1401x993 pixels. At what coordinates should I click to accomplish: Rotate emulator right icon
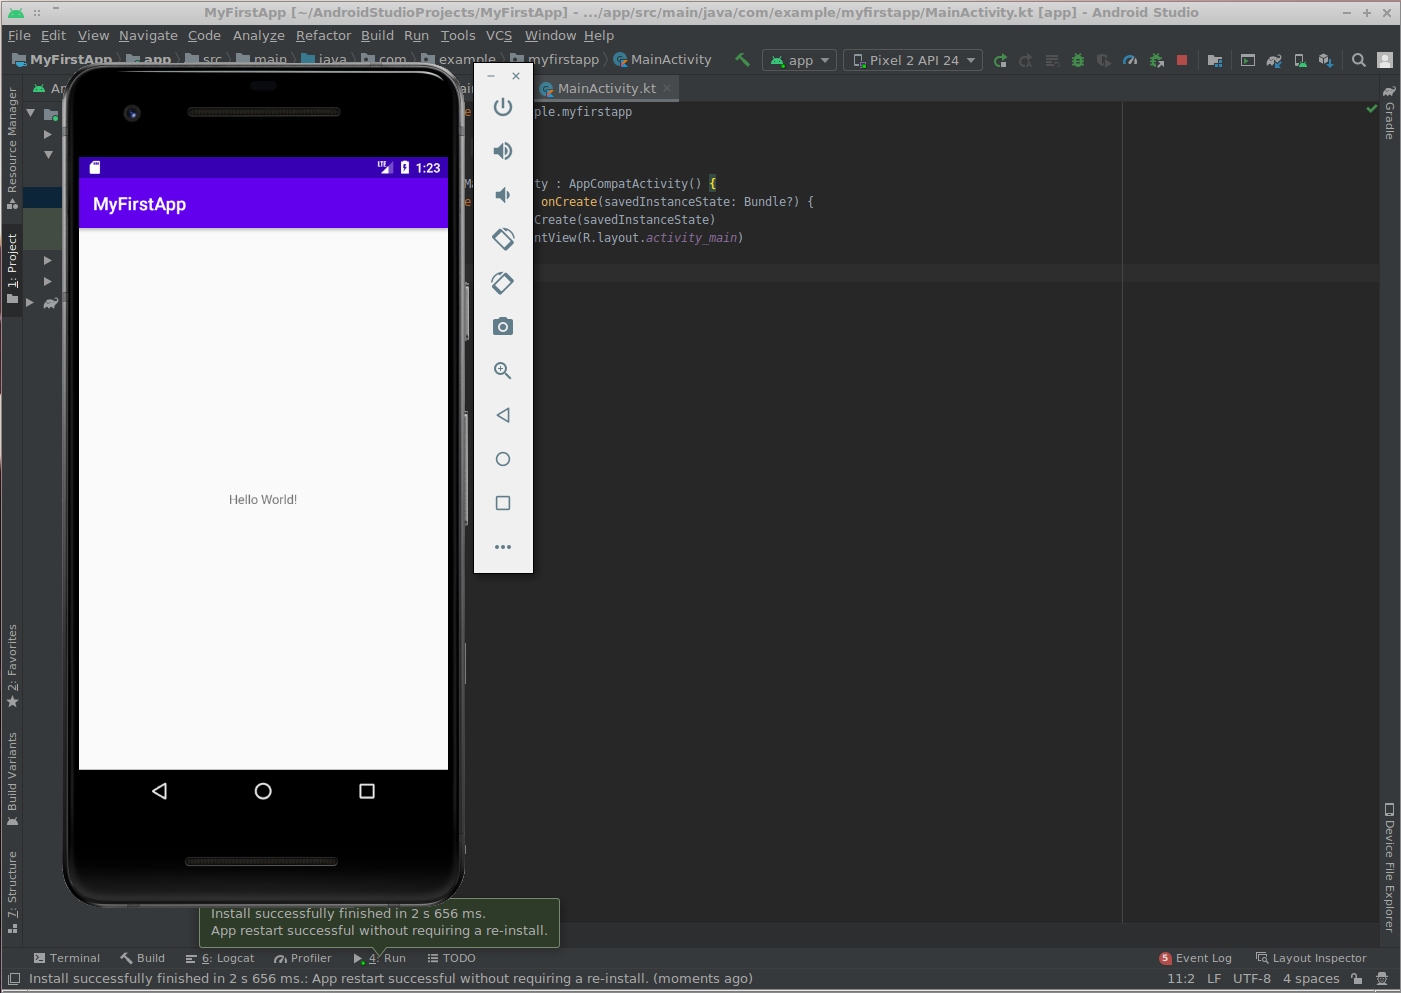click(x=503, y=283)
